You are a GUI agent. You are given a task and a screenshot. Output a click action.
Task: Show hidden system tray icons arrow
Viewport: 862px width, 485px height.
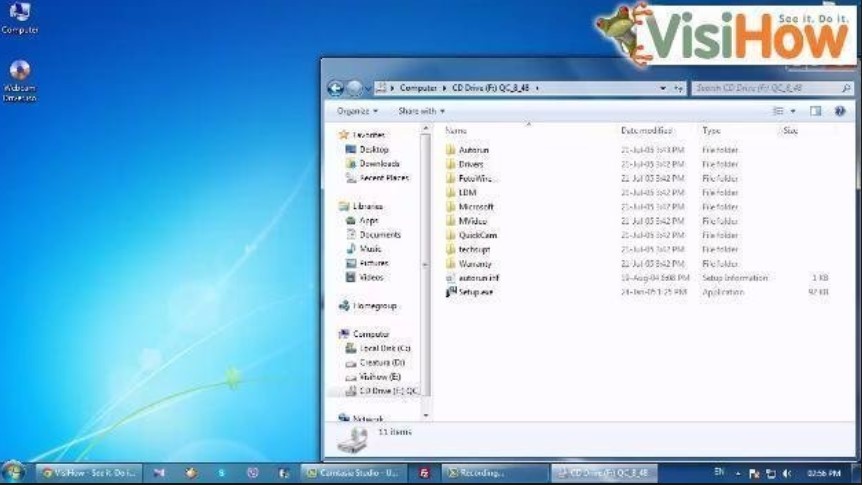tap(738, 473)
